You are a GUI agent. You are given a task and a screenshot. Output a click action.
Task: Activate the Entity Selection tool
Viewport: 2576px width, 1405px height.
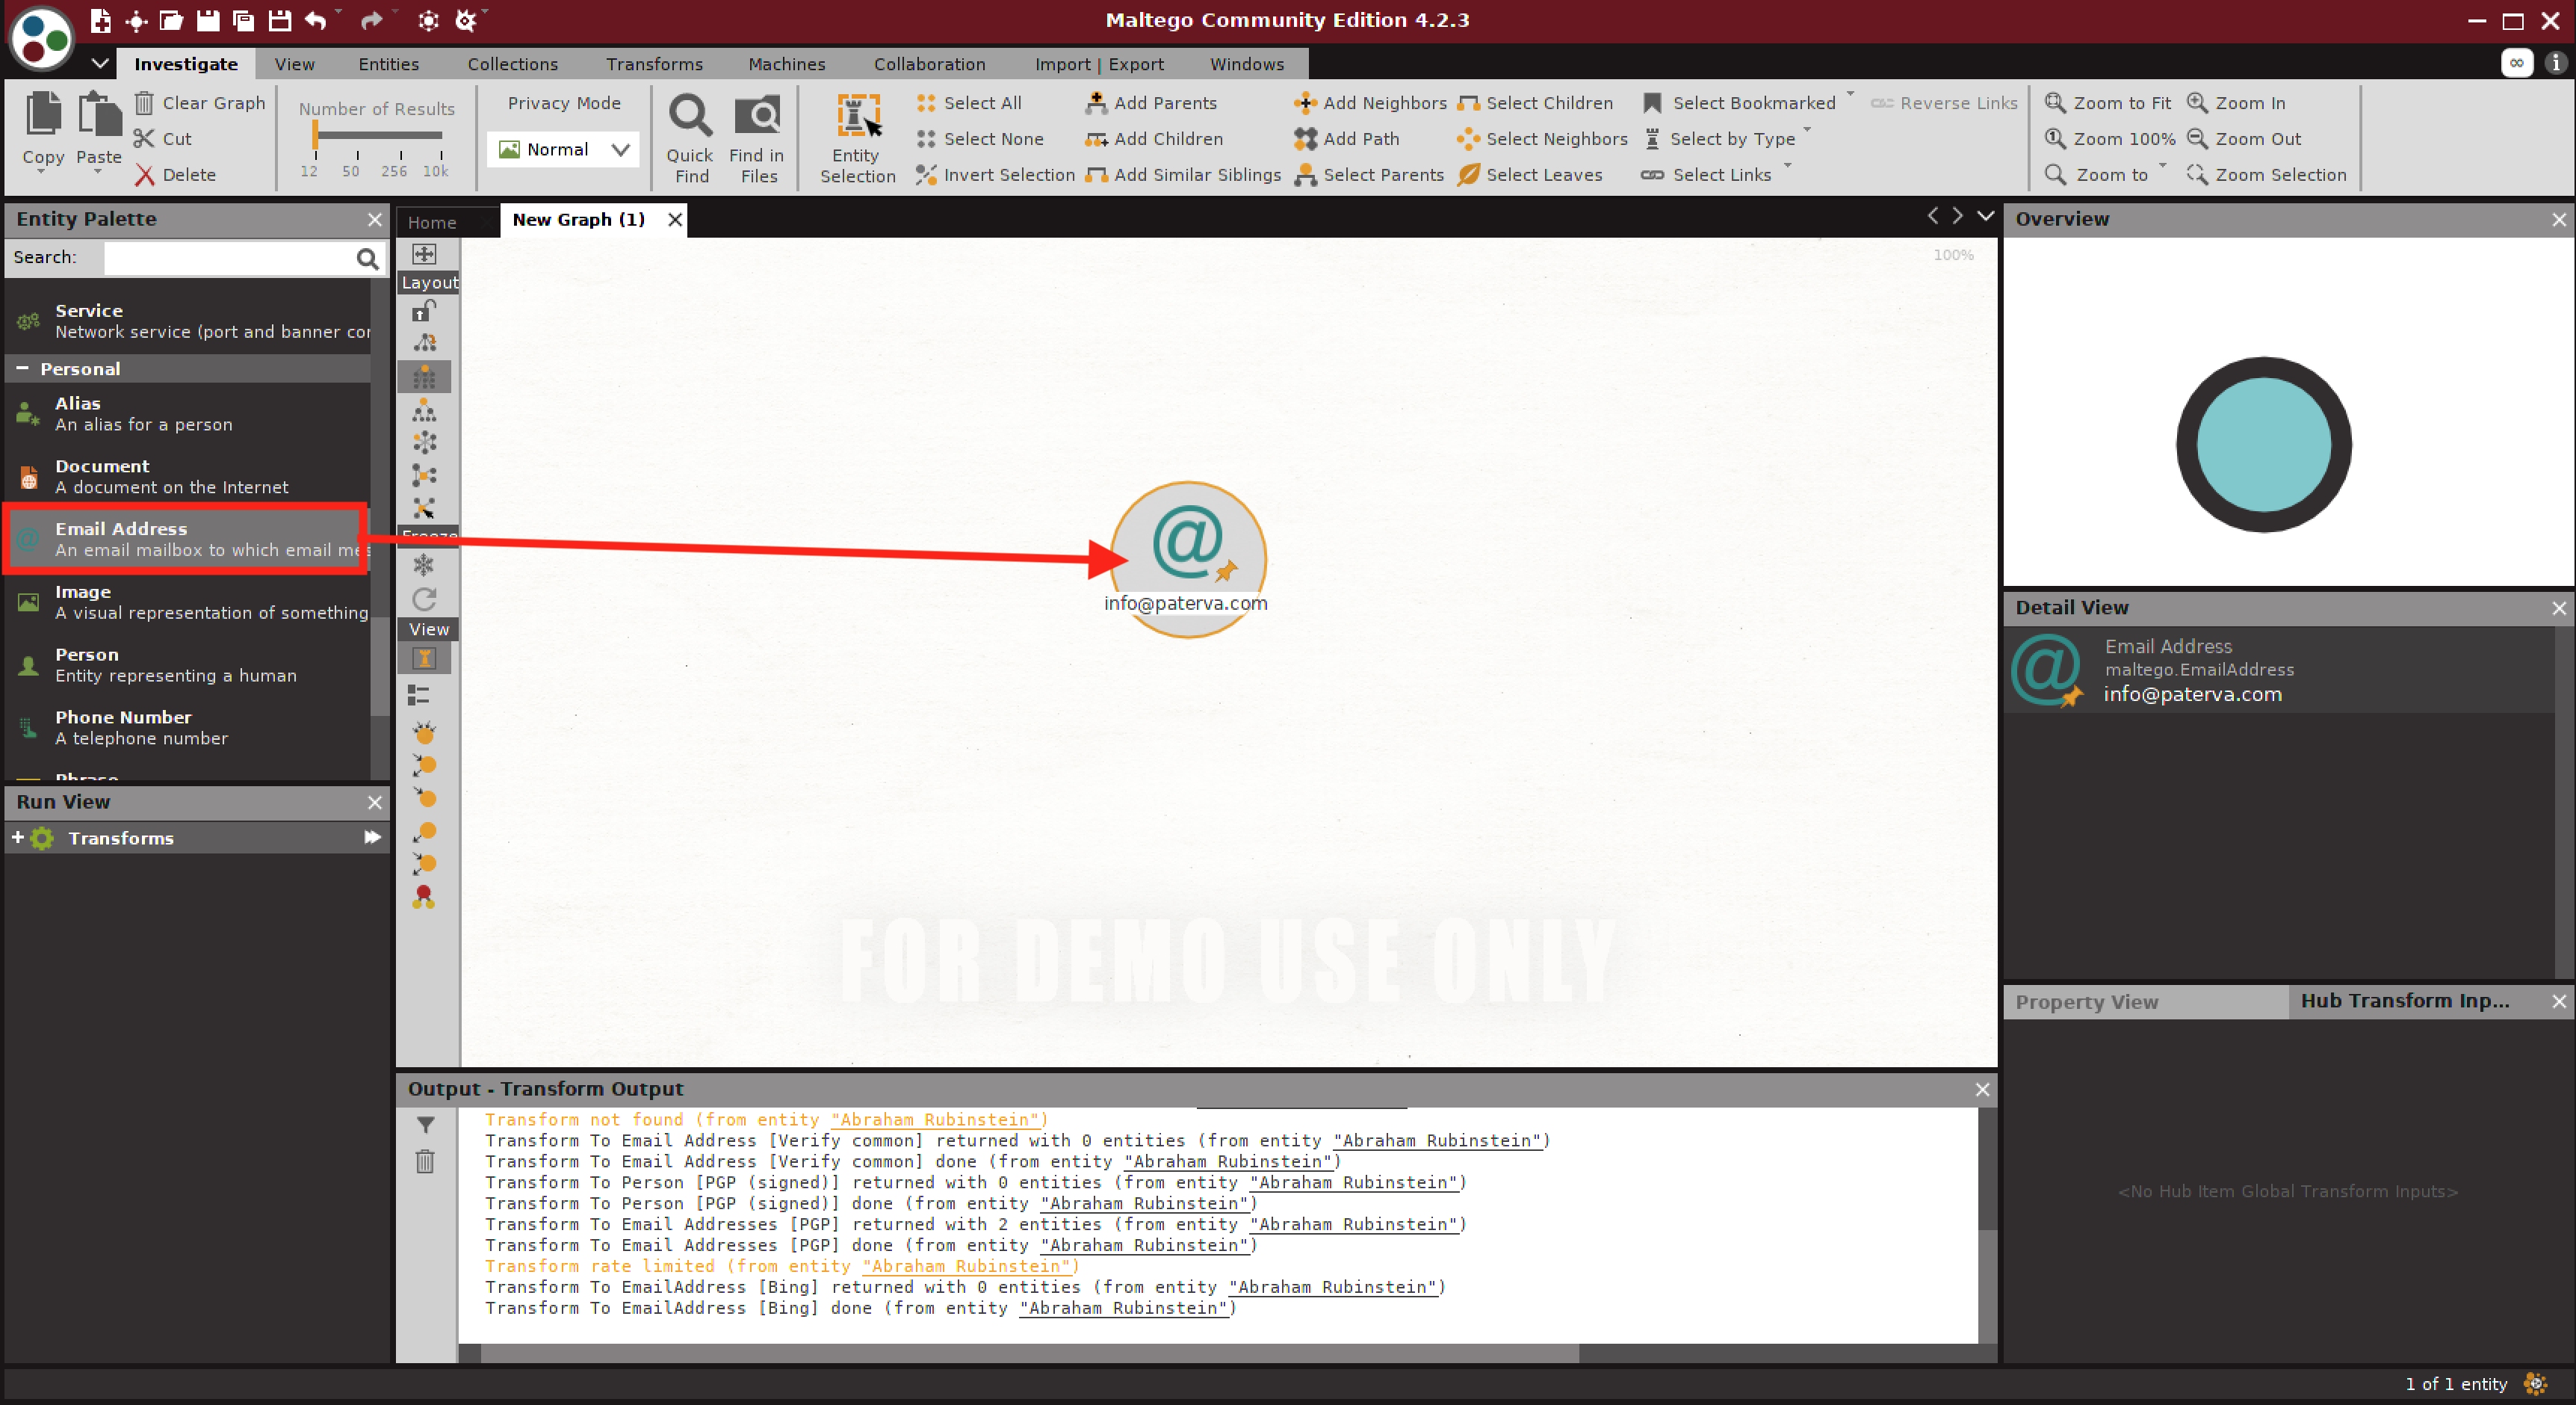pos(857,118)
